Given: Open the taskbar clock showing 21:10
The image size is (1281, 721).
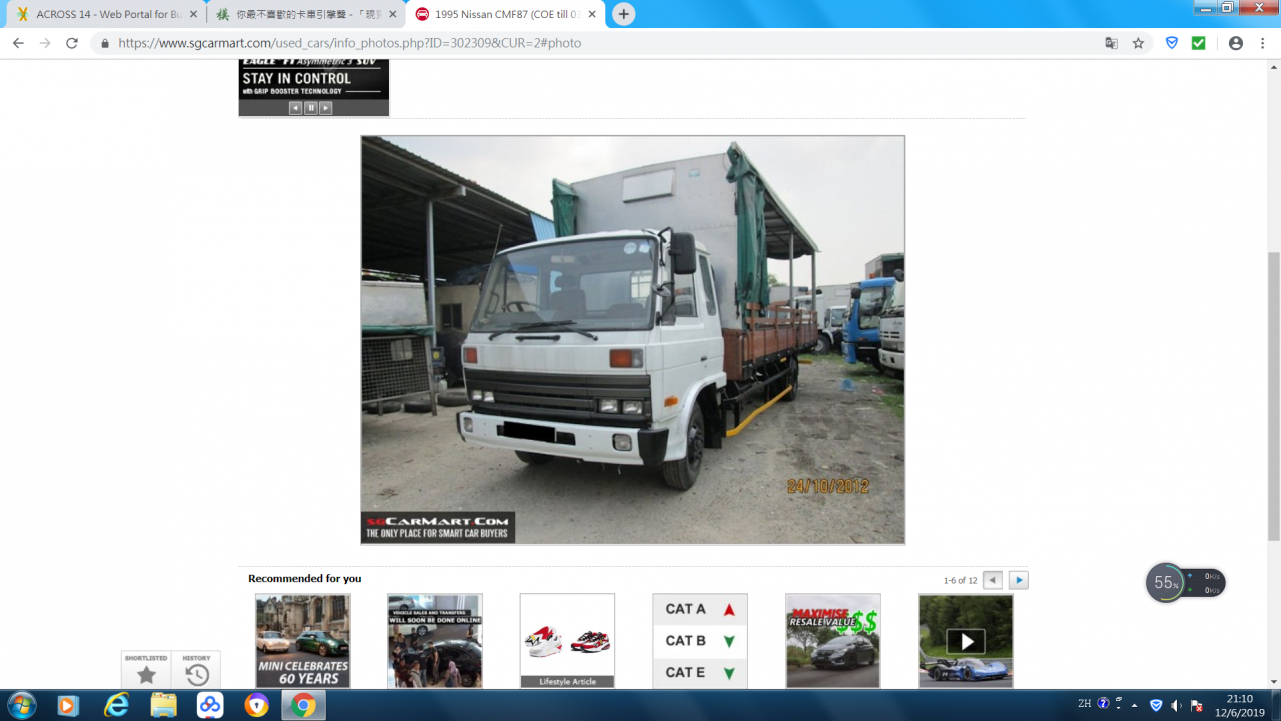Looking at the screenshot, I should pyautogui.click(x=1239, y=705).
